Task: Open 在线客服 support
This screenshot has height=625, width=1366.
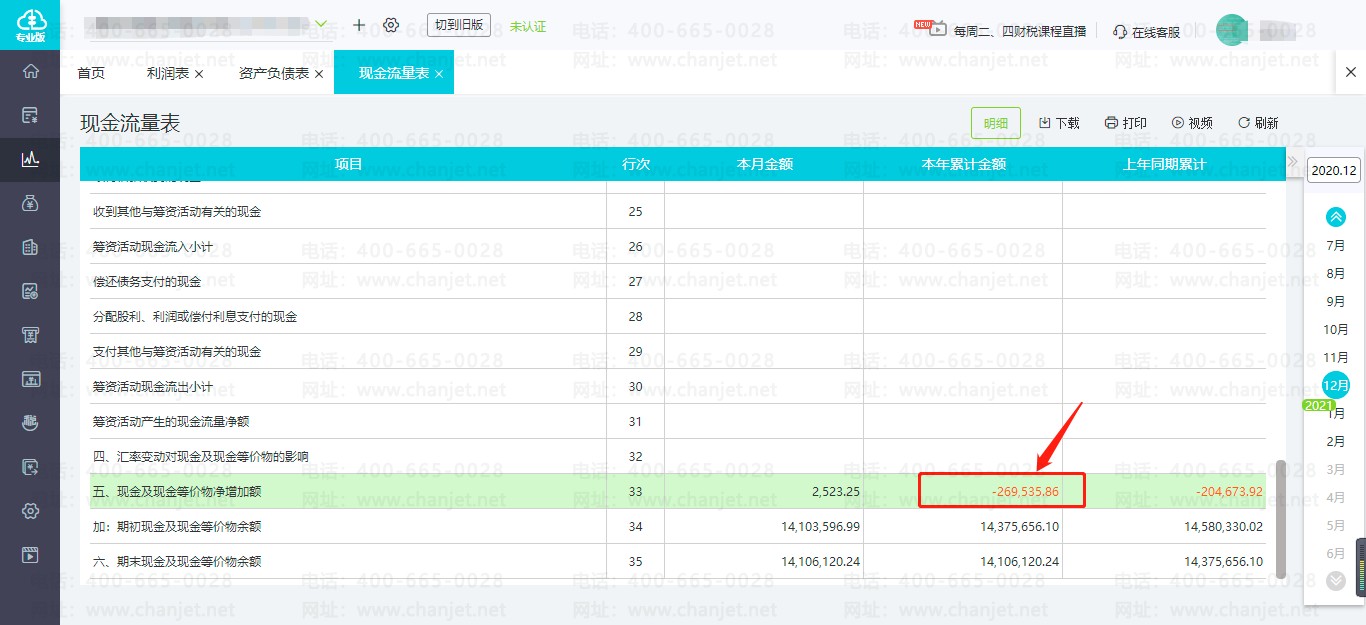Action: tap(1146, 32)
